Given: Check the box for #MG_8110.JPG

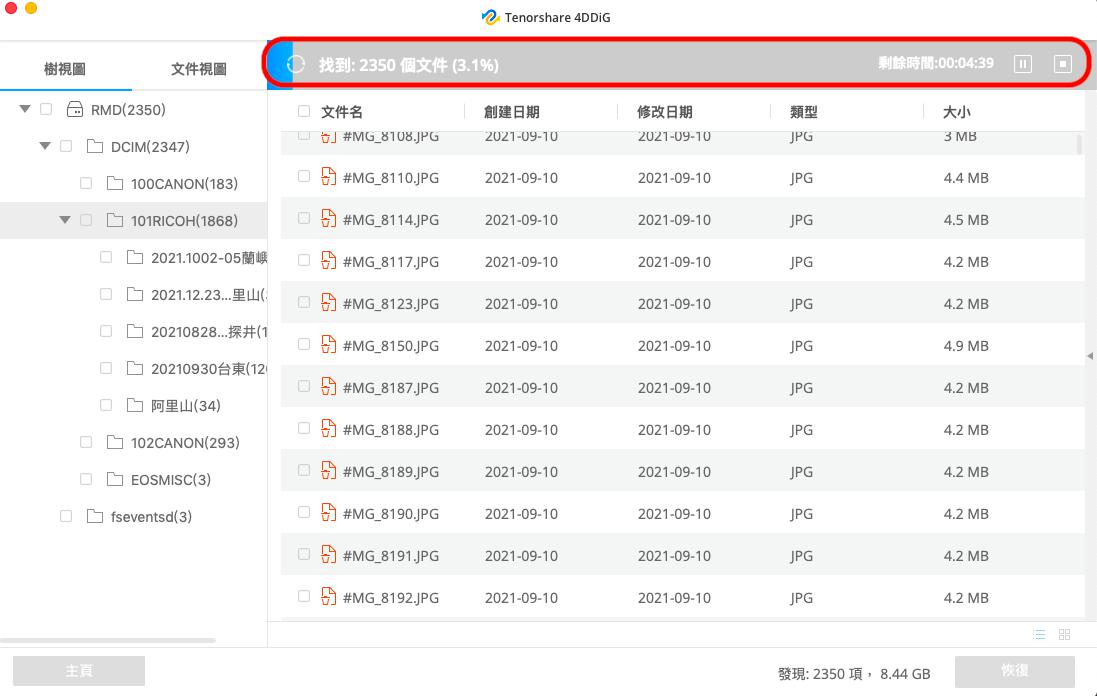Looking at the screenshot, I should pyautogui.click(x=304, y=176).
